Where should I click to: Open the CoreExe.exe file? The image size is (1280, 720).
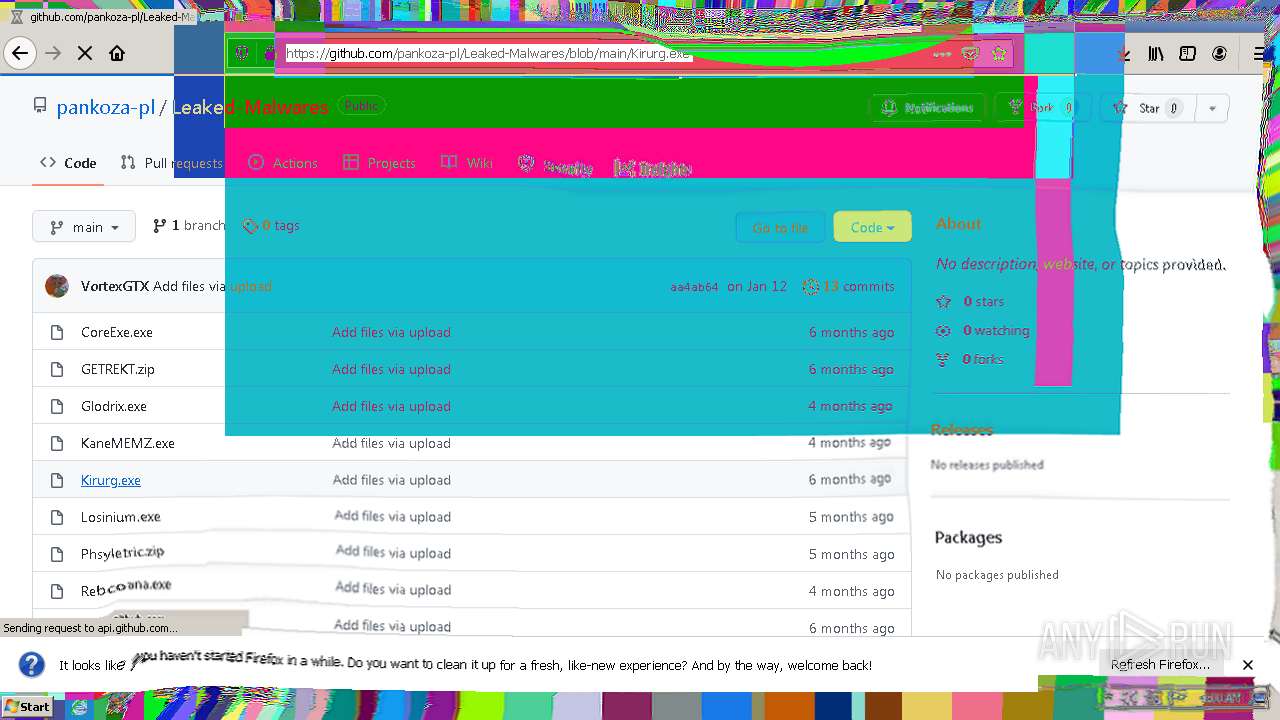coord(117,332)
